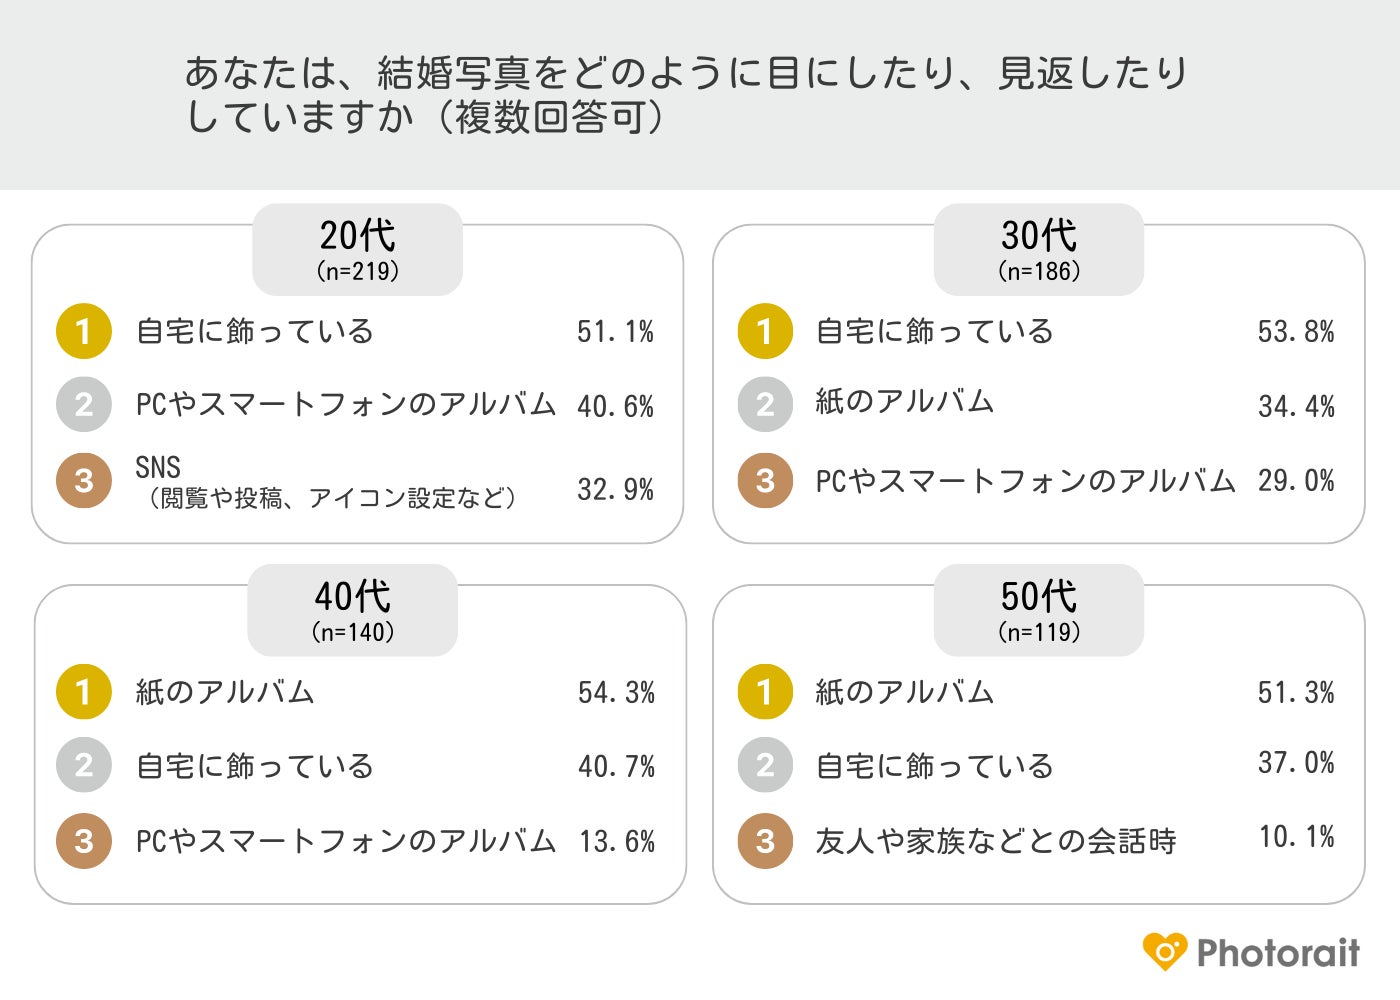The height and width of the screenshot is (1000, 1400).
Task: Click the silver rank 2 badge under 20代
Action: [83, 404]
